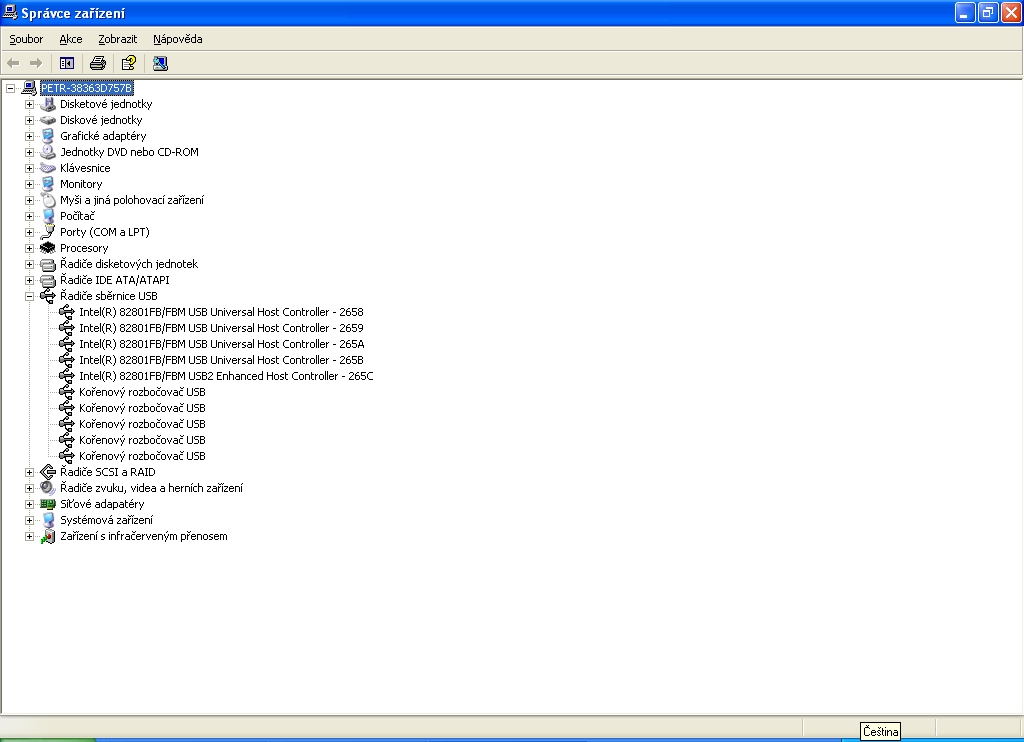Close the Správce zařízení window
Screen dimensions: 1024x742
pos(1011,12)
